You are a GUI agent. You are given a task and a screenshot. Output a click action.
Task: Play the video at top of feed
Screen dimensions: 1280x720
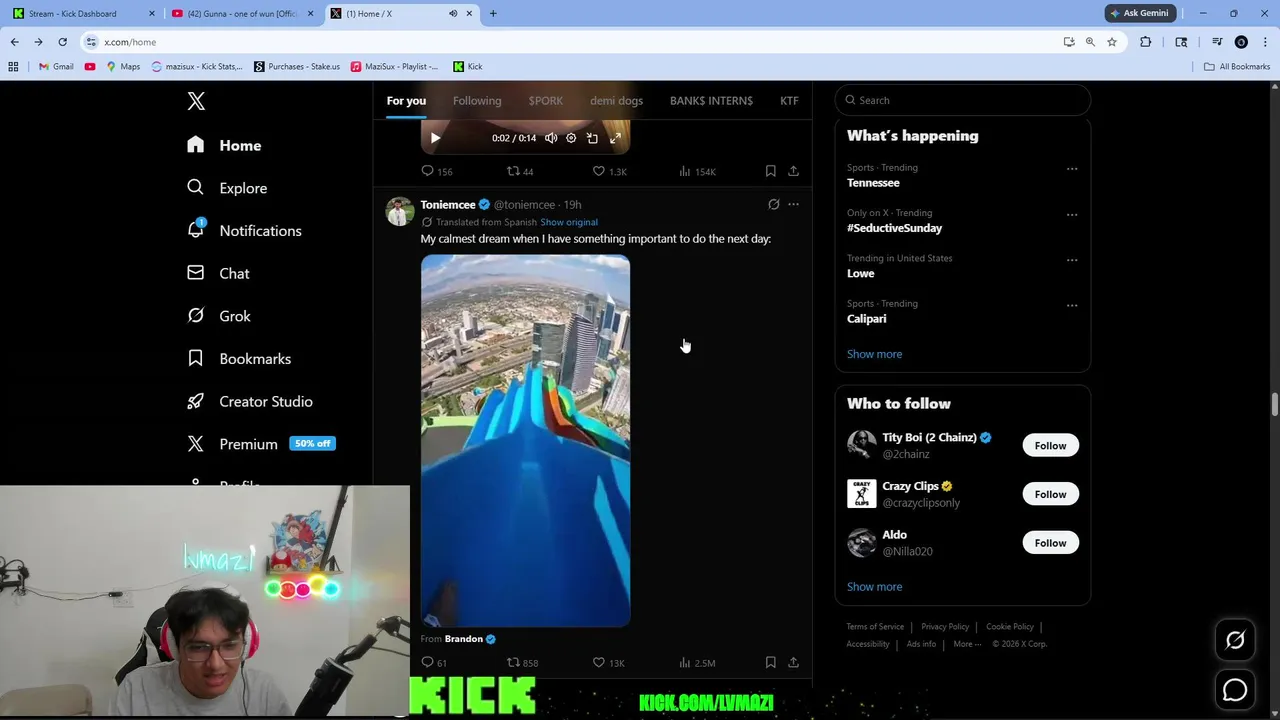pos(435,138)
